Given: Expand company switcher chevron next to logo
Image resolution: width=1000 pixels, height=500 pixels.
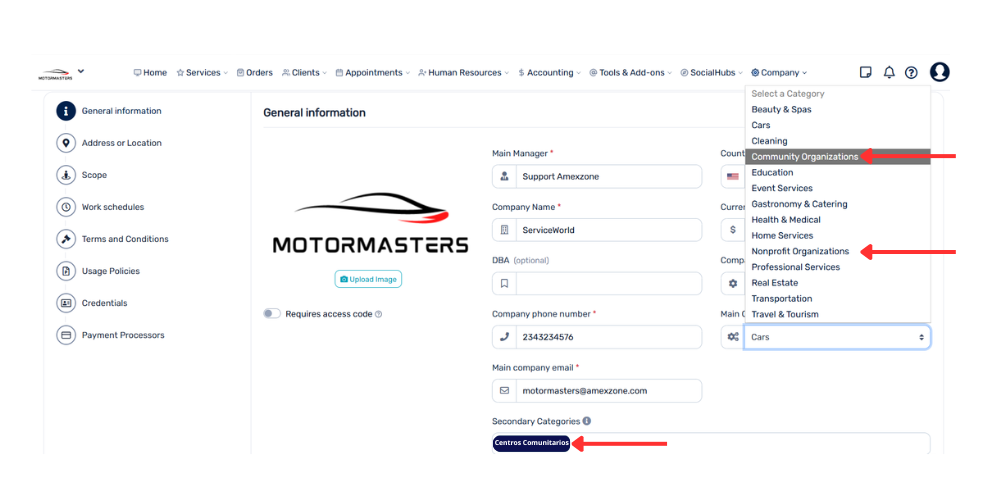Looking at the screenshot, I should [x=81, y=71].
